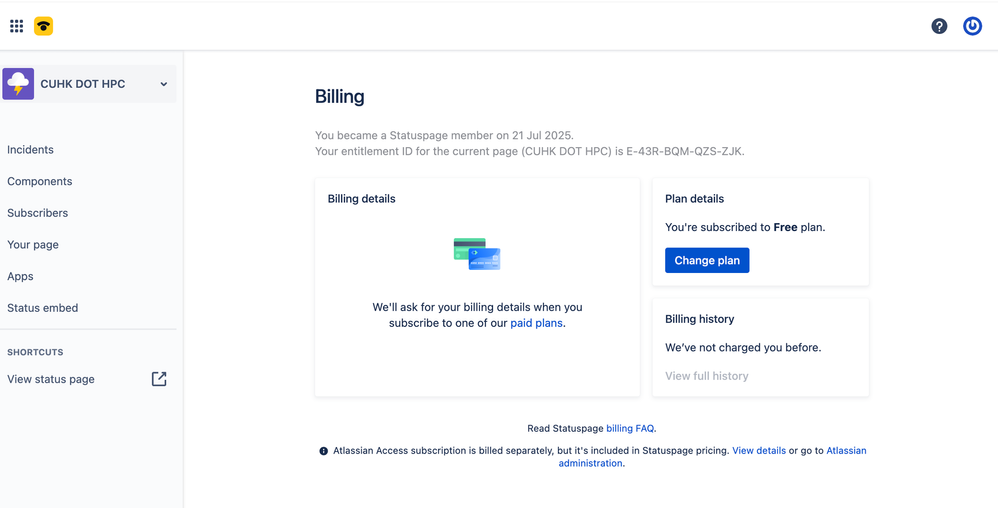This screenshot has height=508, width=998.
Task: Click the Billing page heading
Action: pos(340,97)
